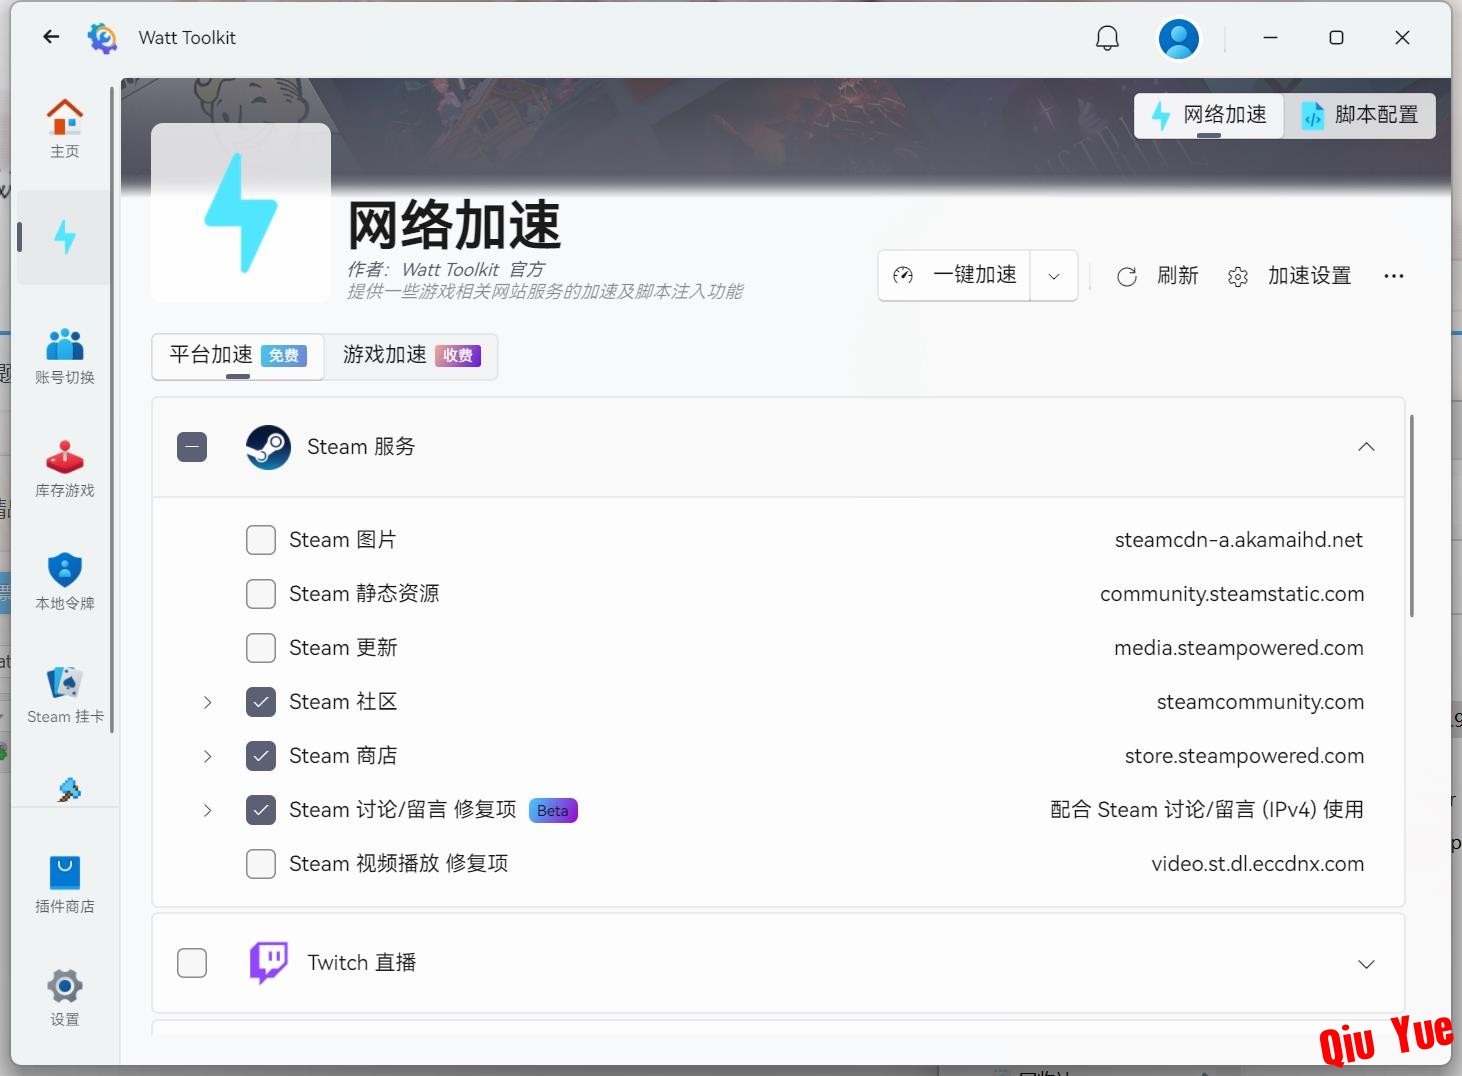Open 账号切换 account switch in sidebar
Image resolution: width=1462 pixels, height=1076 pixels.
point(65,356)
